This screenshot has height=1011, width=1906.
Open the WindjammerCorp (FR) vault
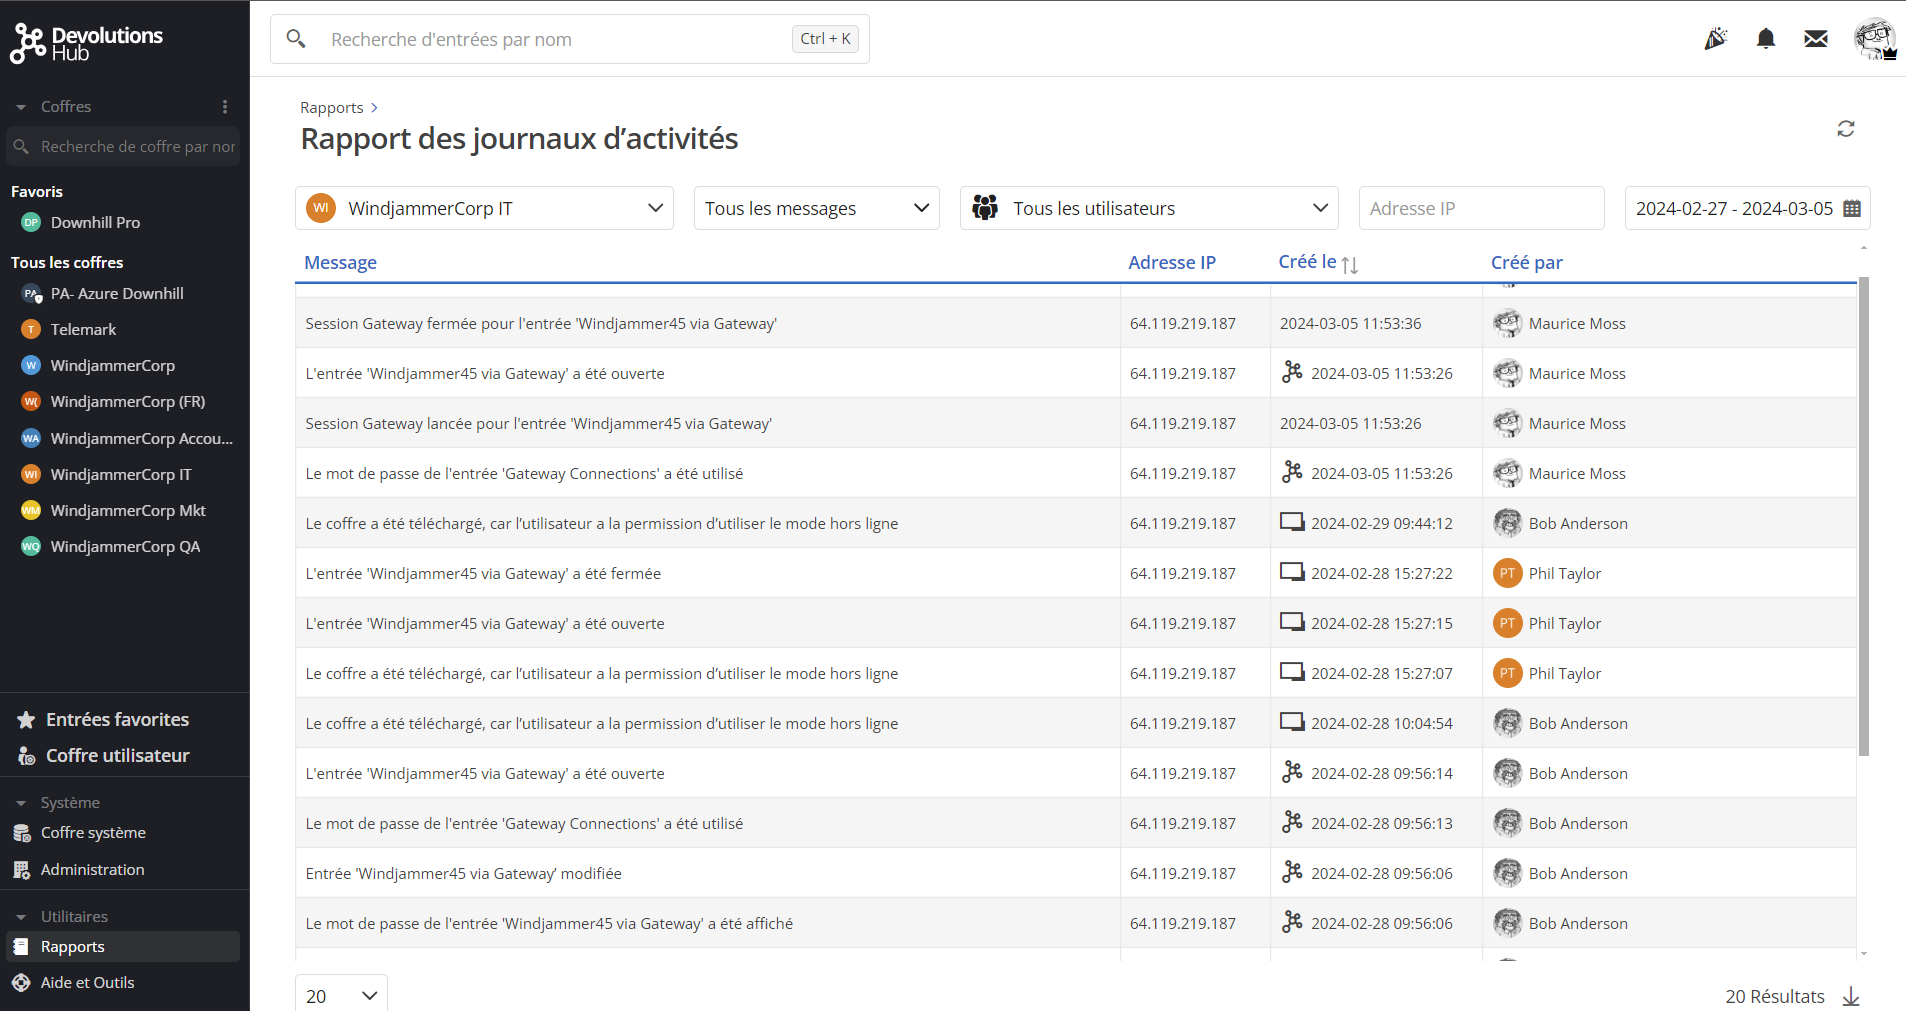pos(127,402)
